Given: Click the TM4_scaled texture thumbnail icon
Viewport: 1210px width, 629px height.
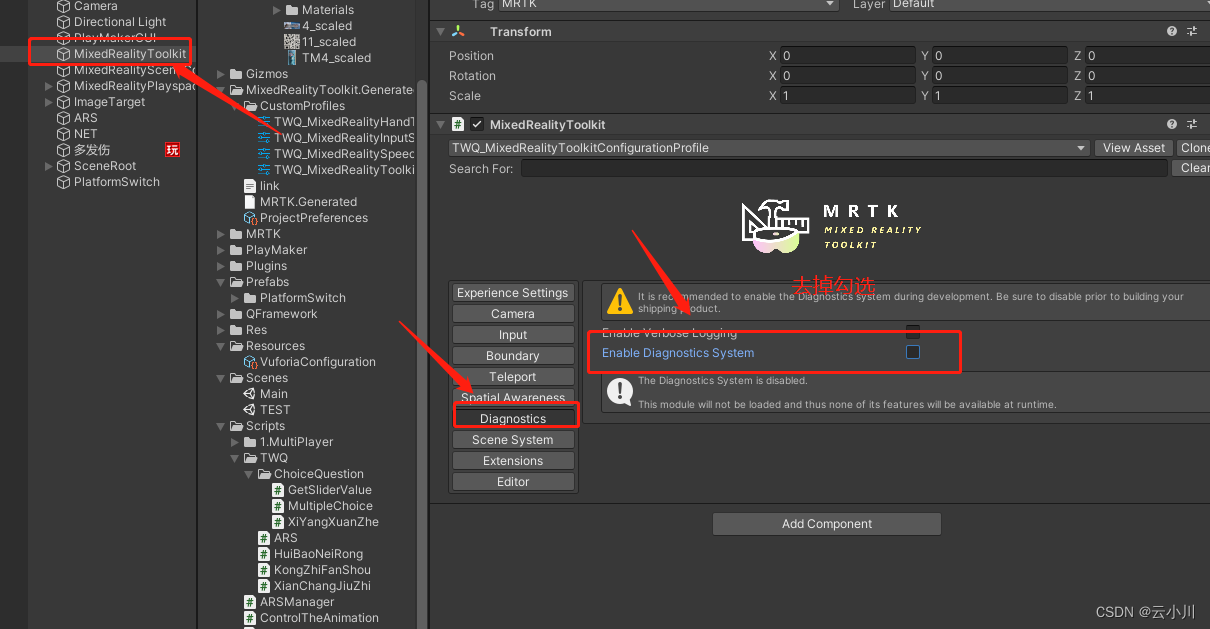Looking at the screenshot, I should 292,58.
